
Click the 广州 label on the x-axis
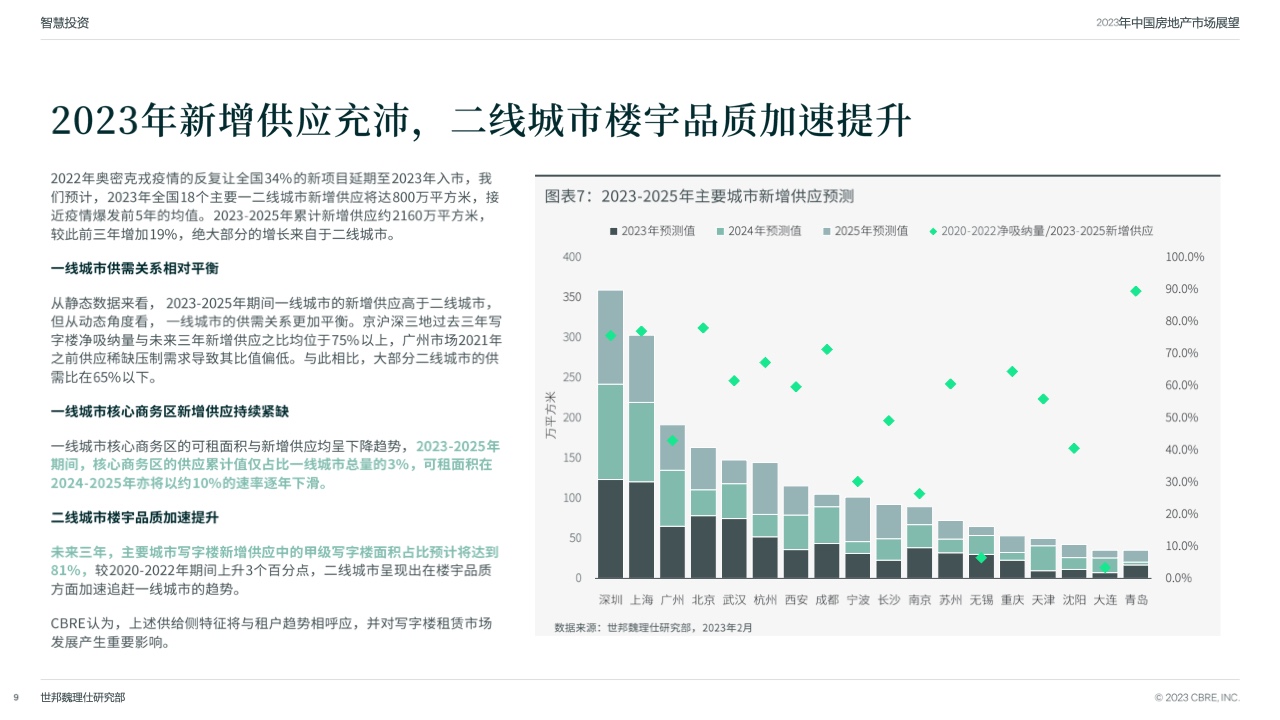click(672, 600)
